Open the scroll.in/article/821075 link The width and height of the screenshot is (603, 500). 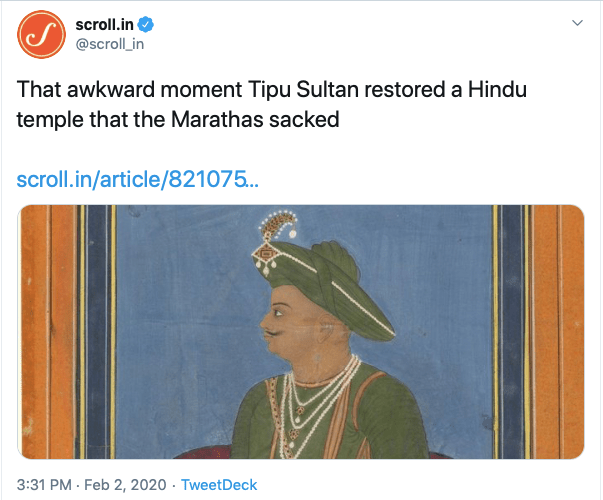(138, 180)
